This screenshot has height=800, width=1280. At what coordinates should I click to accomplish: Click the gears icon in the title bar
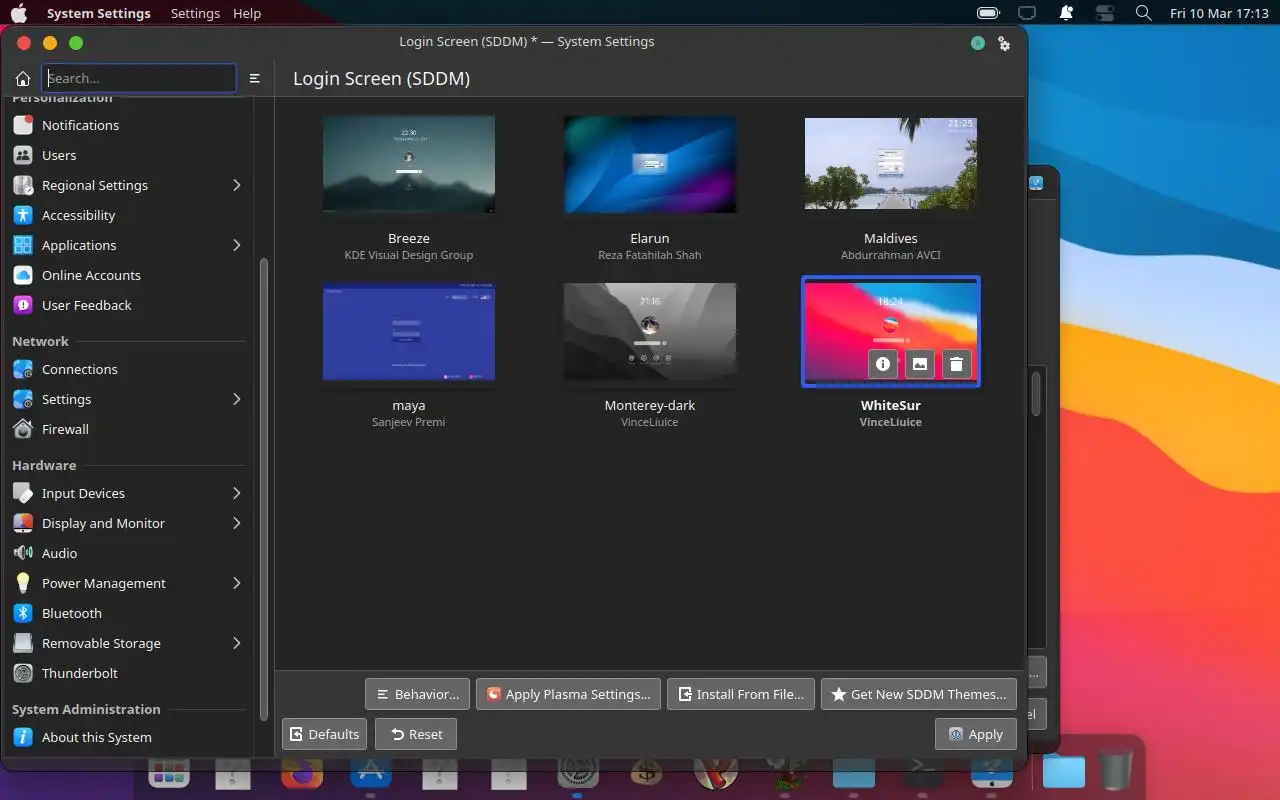pos(1004,43)
